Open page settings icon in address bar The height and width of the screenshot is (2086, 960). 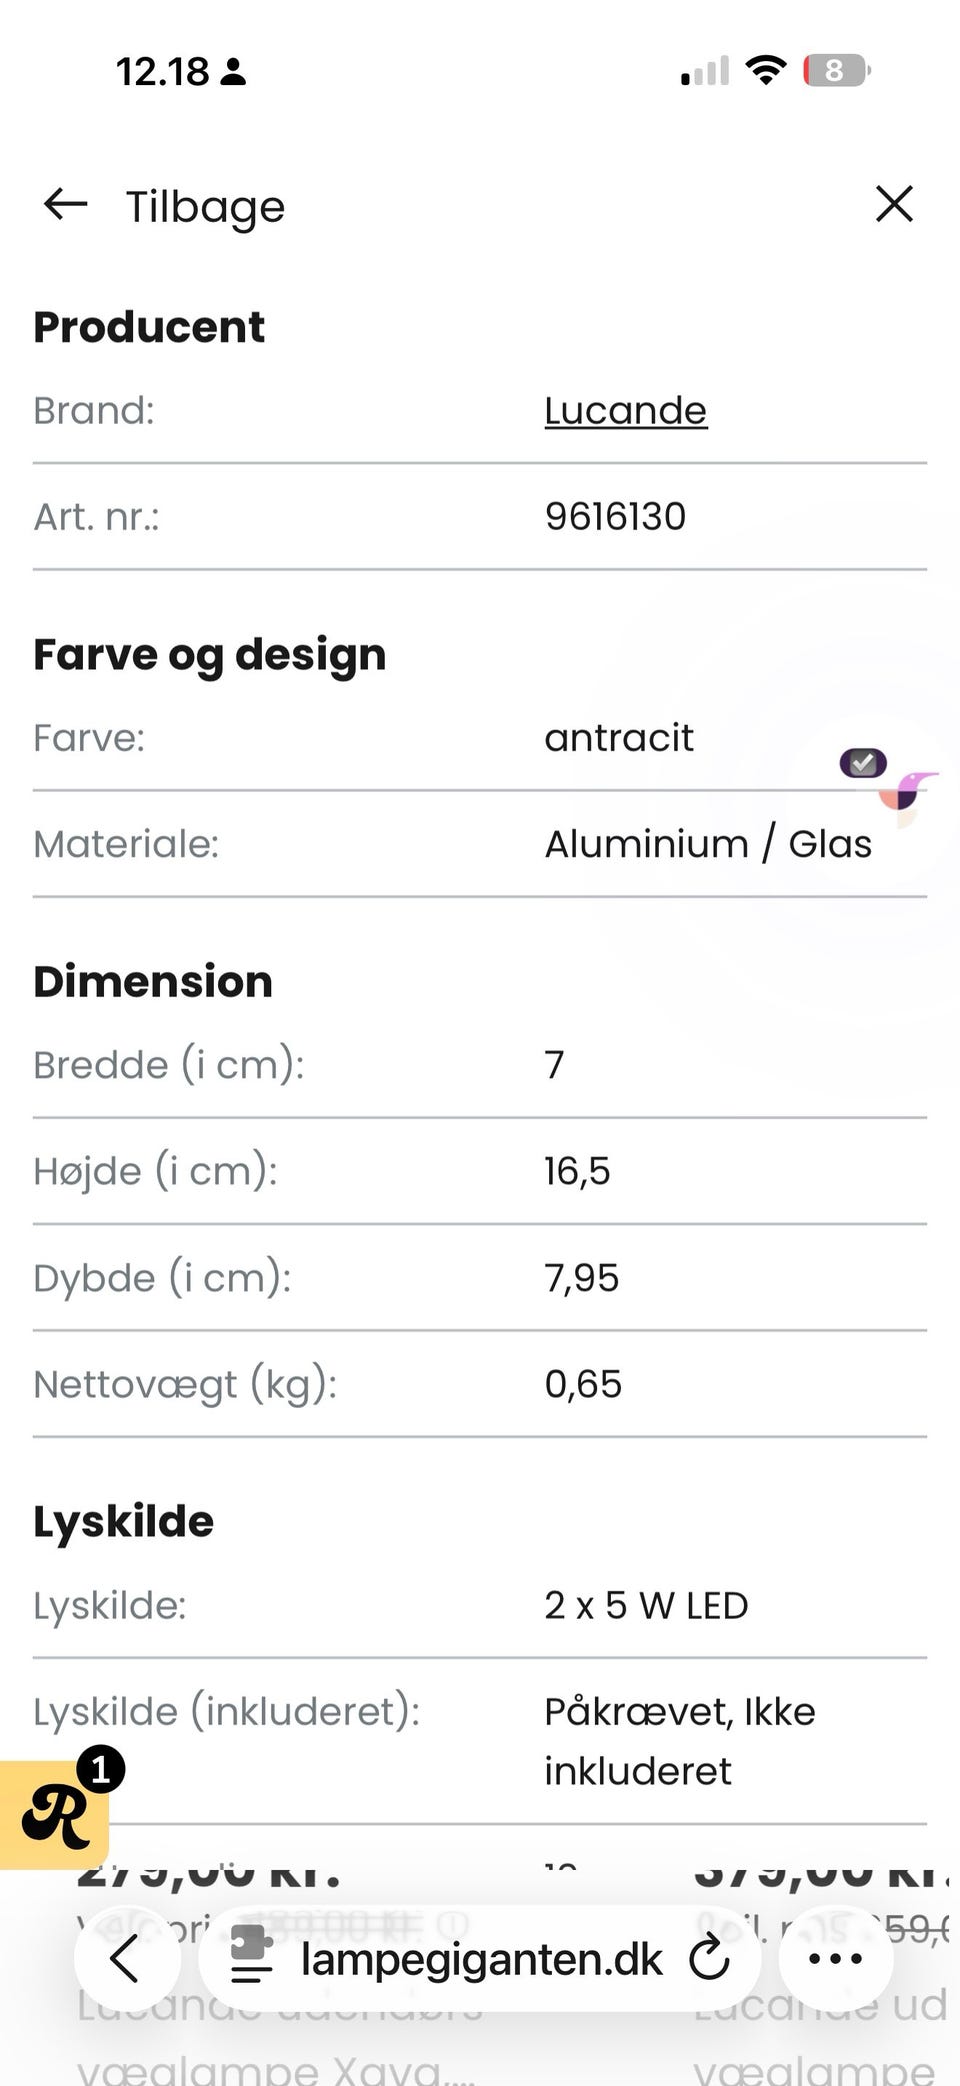pos(250,1957)
